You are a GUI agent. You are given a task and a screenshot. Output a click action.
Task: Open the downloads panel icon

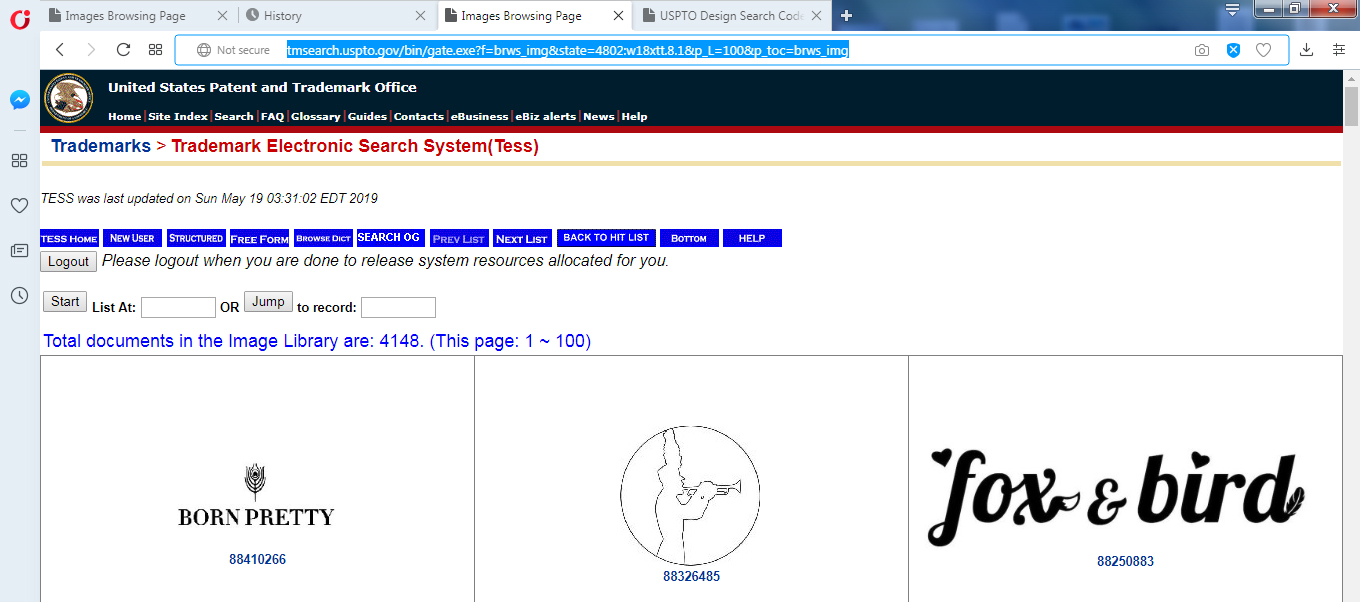click(1306, 50)
